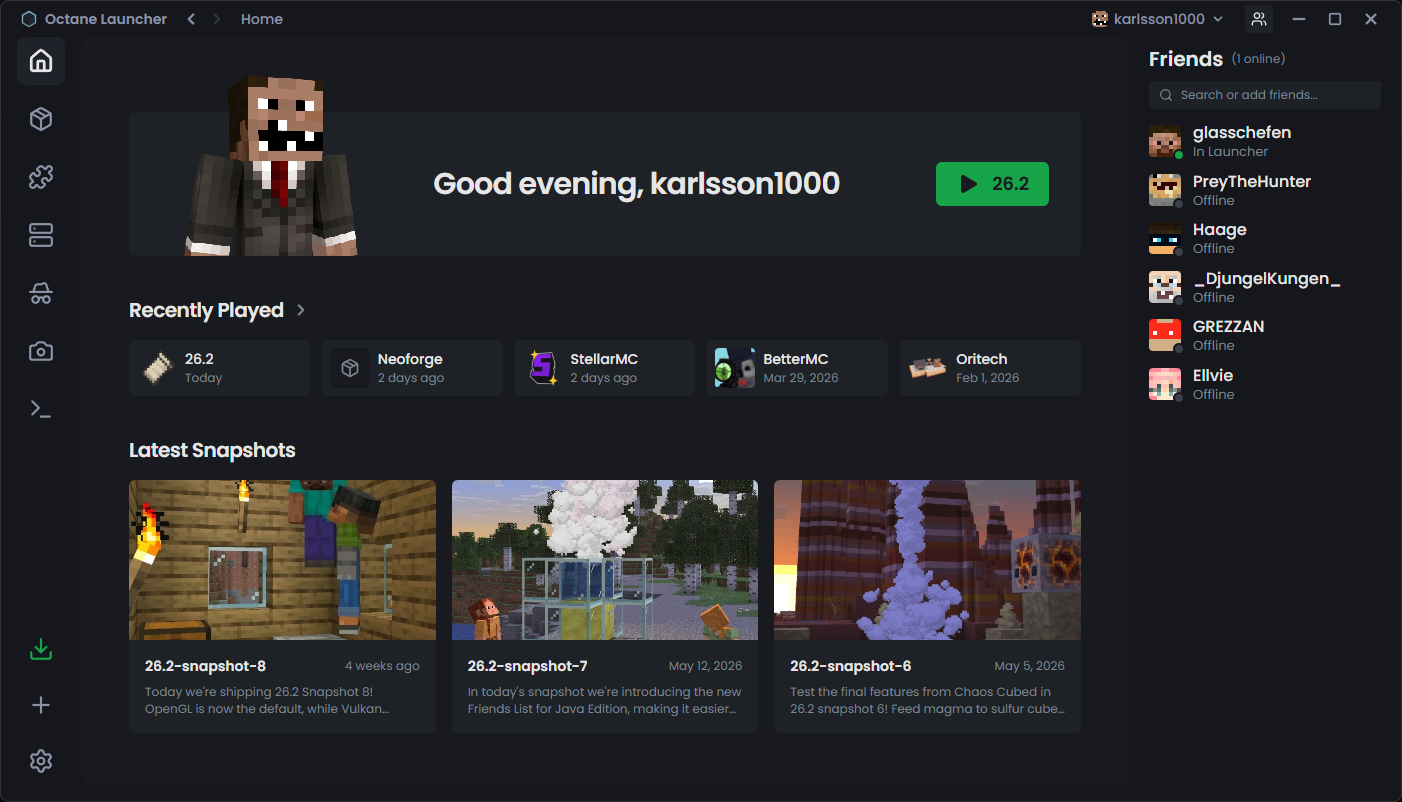Open the StellarMC recently played card
Viewport: 1402px width, 802px height.
pyautogui.click(x=605, y=368)
